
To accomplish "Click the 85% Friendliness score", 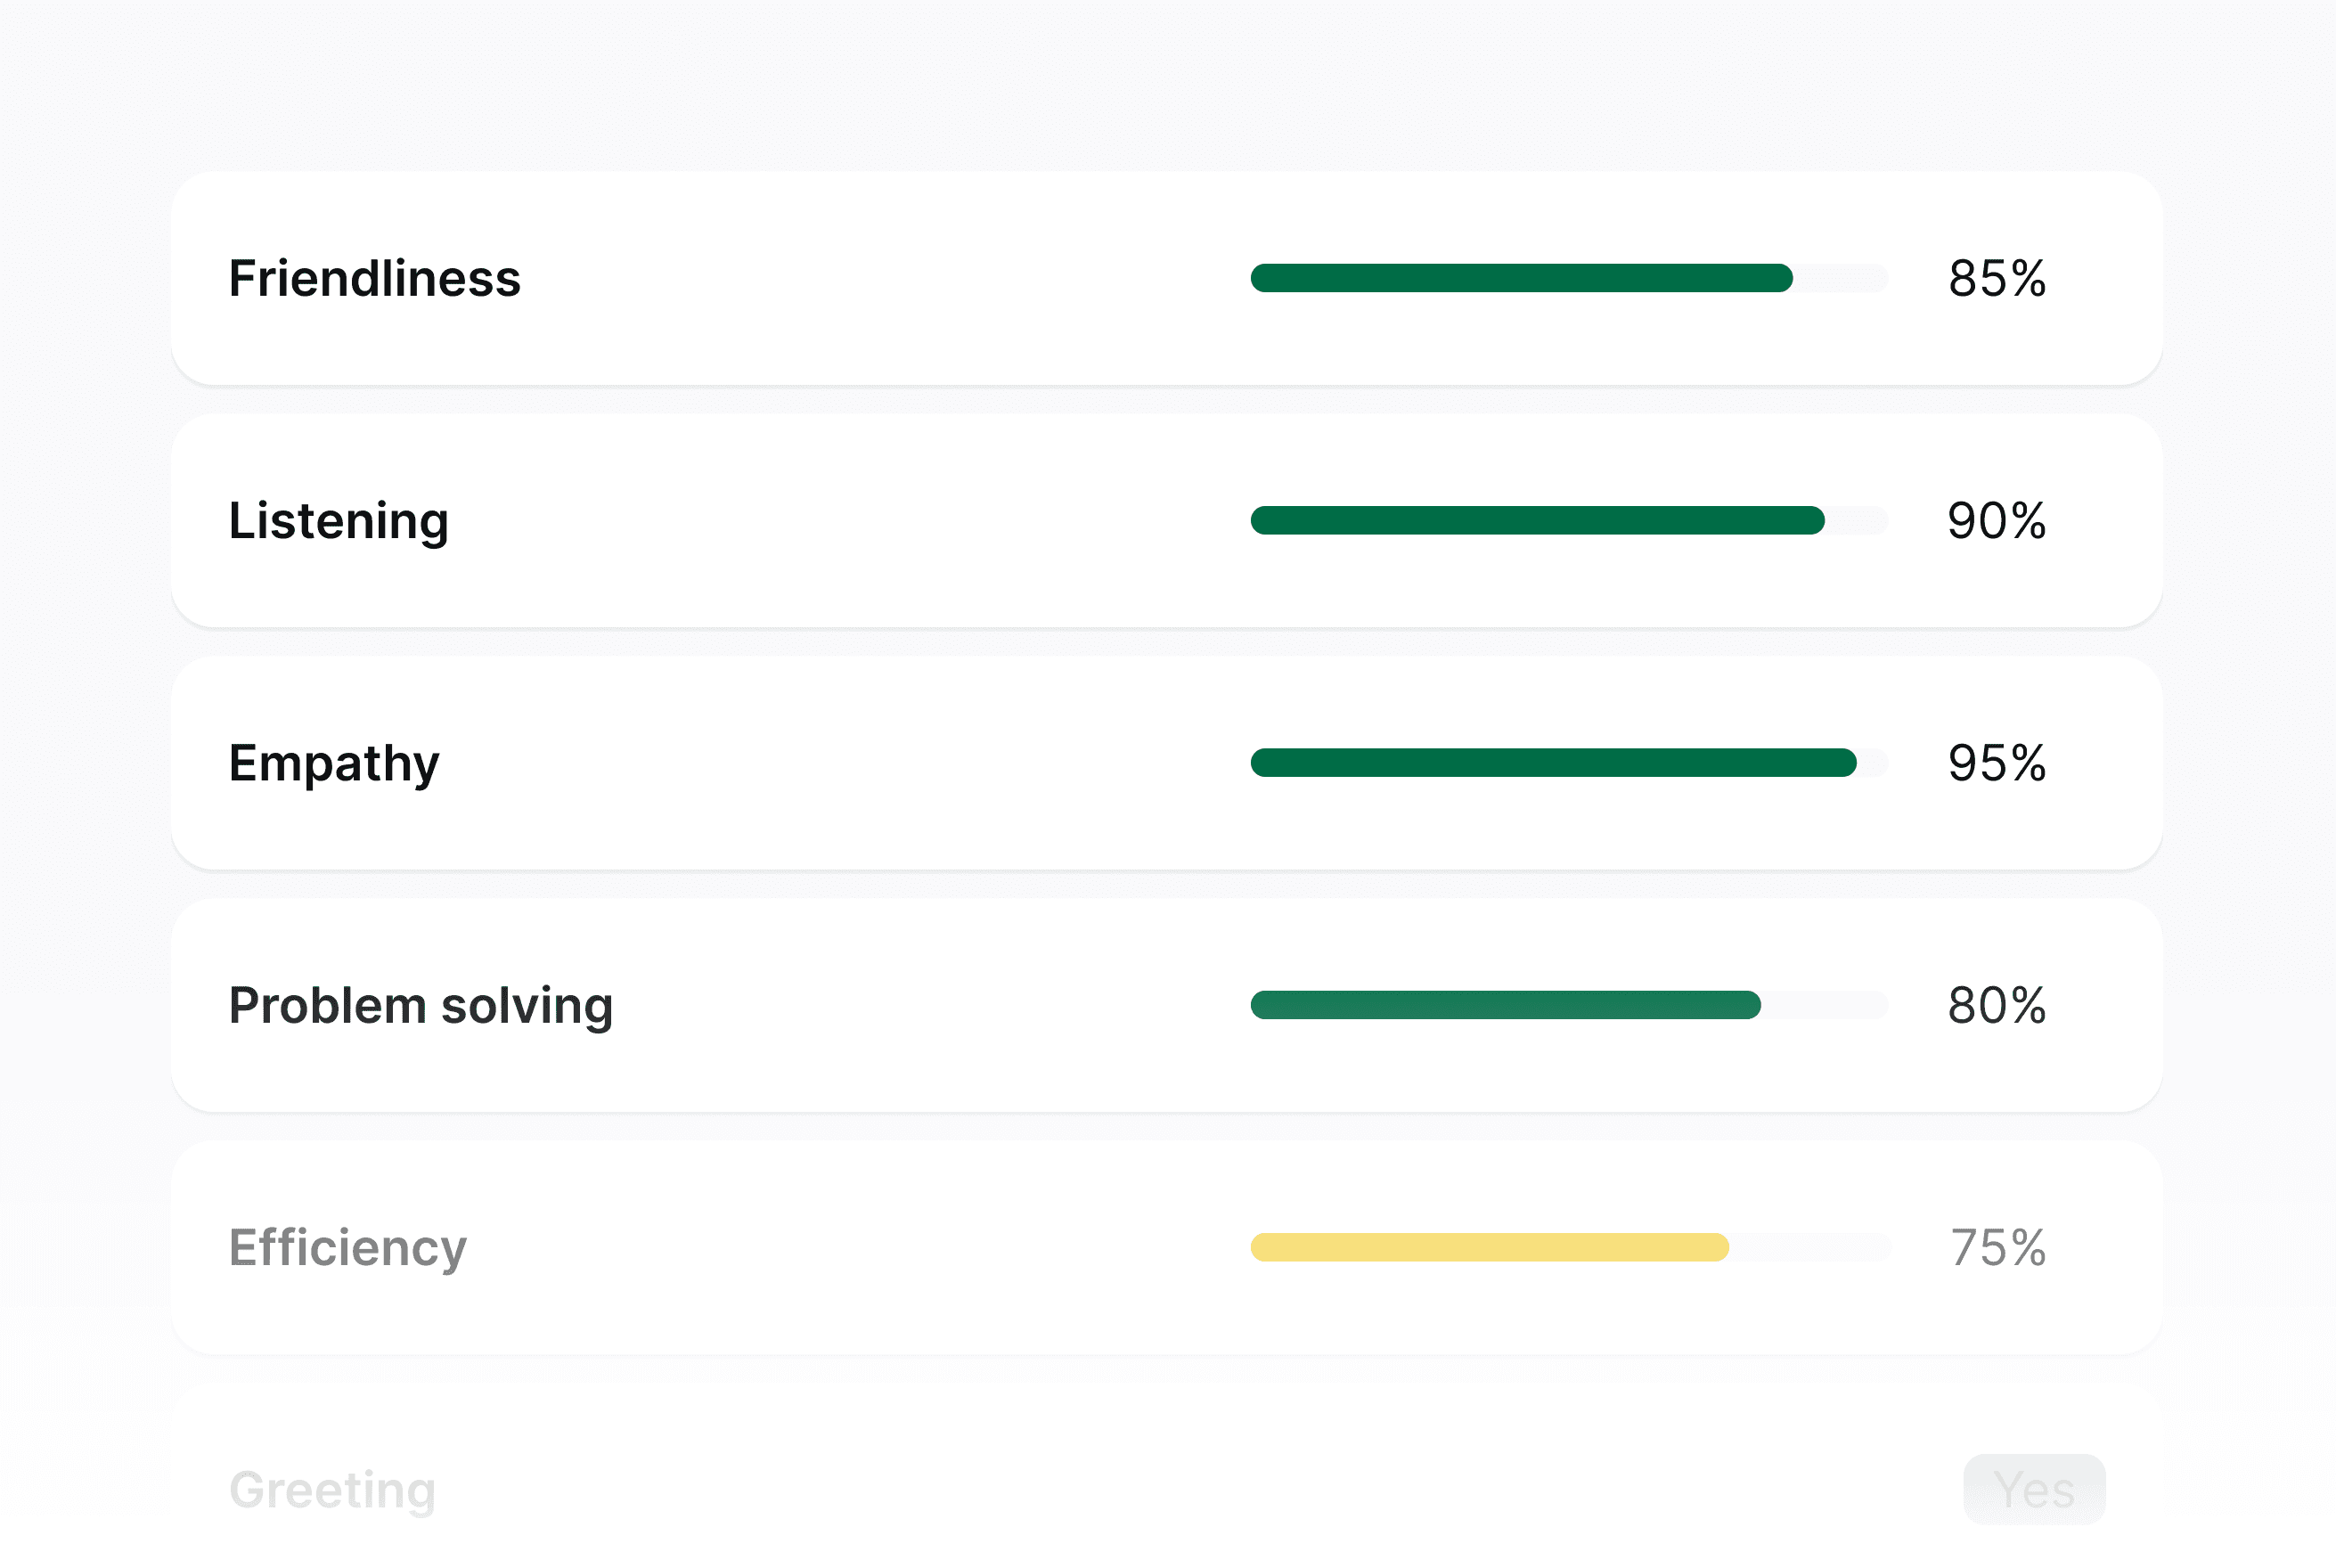I will (1996, 278).
